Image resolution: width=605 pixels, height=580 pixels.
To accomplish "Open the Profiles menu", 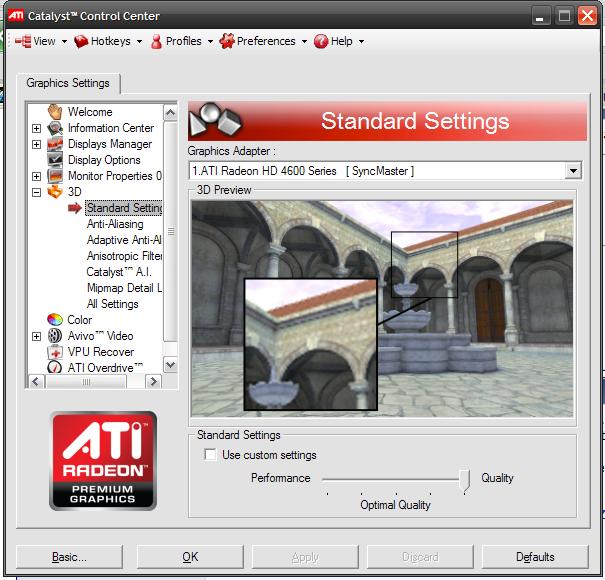I will coord(182,41).
